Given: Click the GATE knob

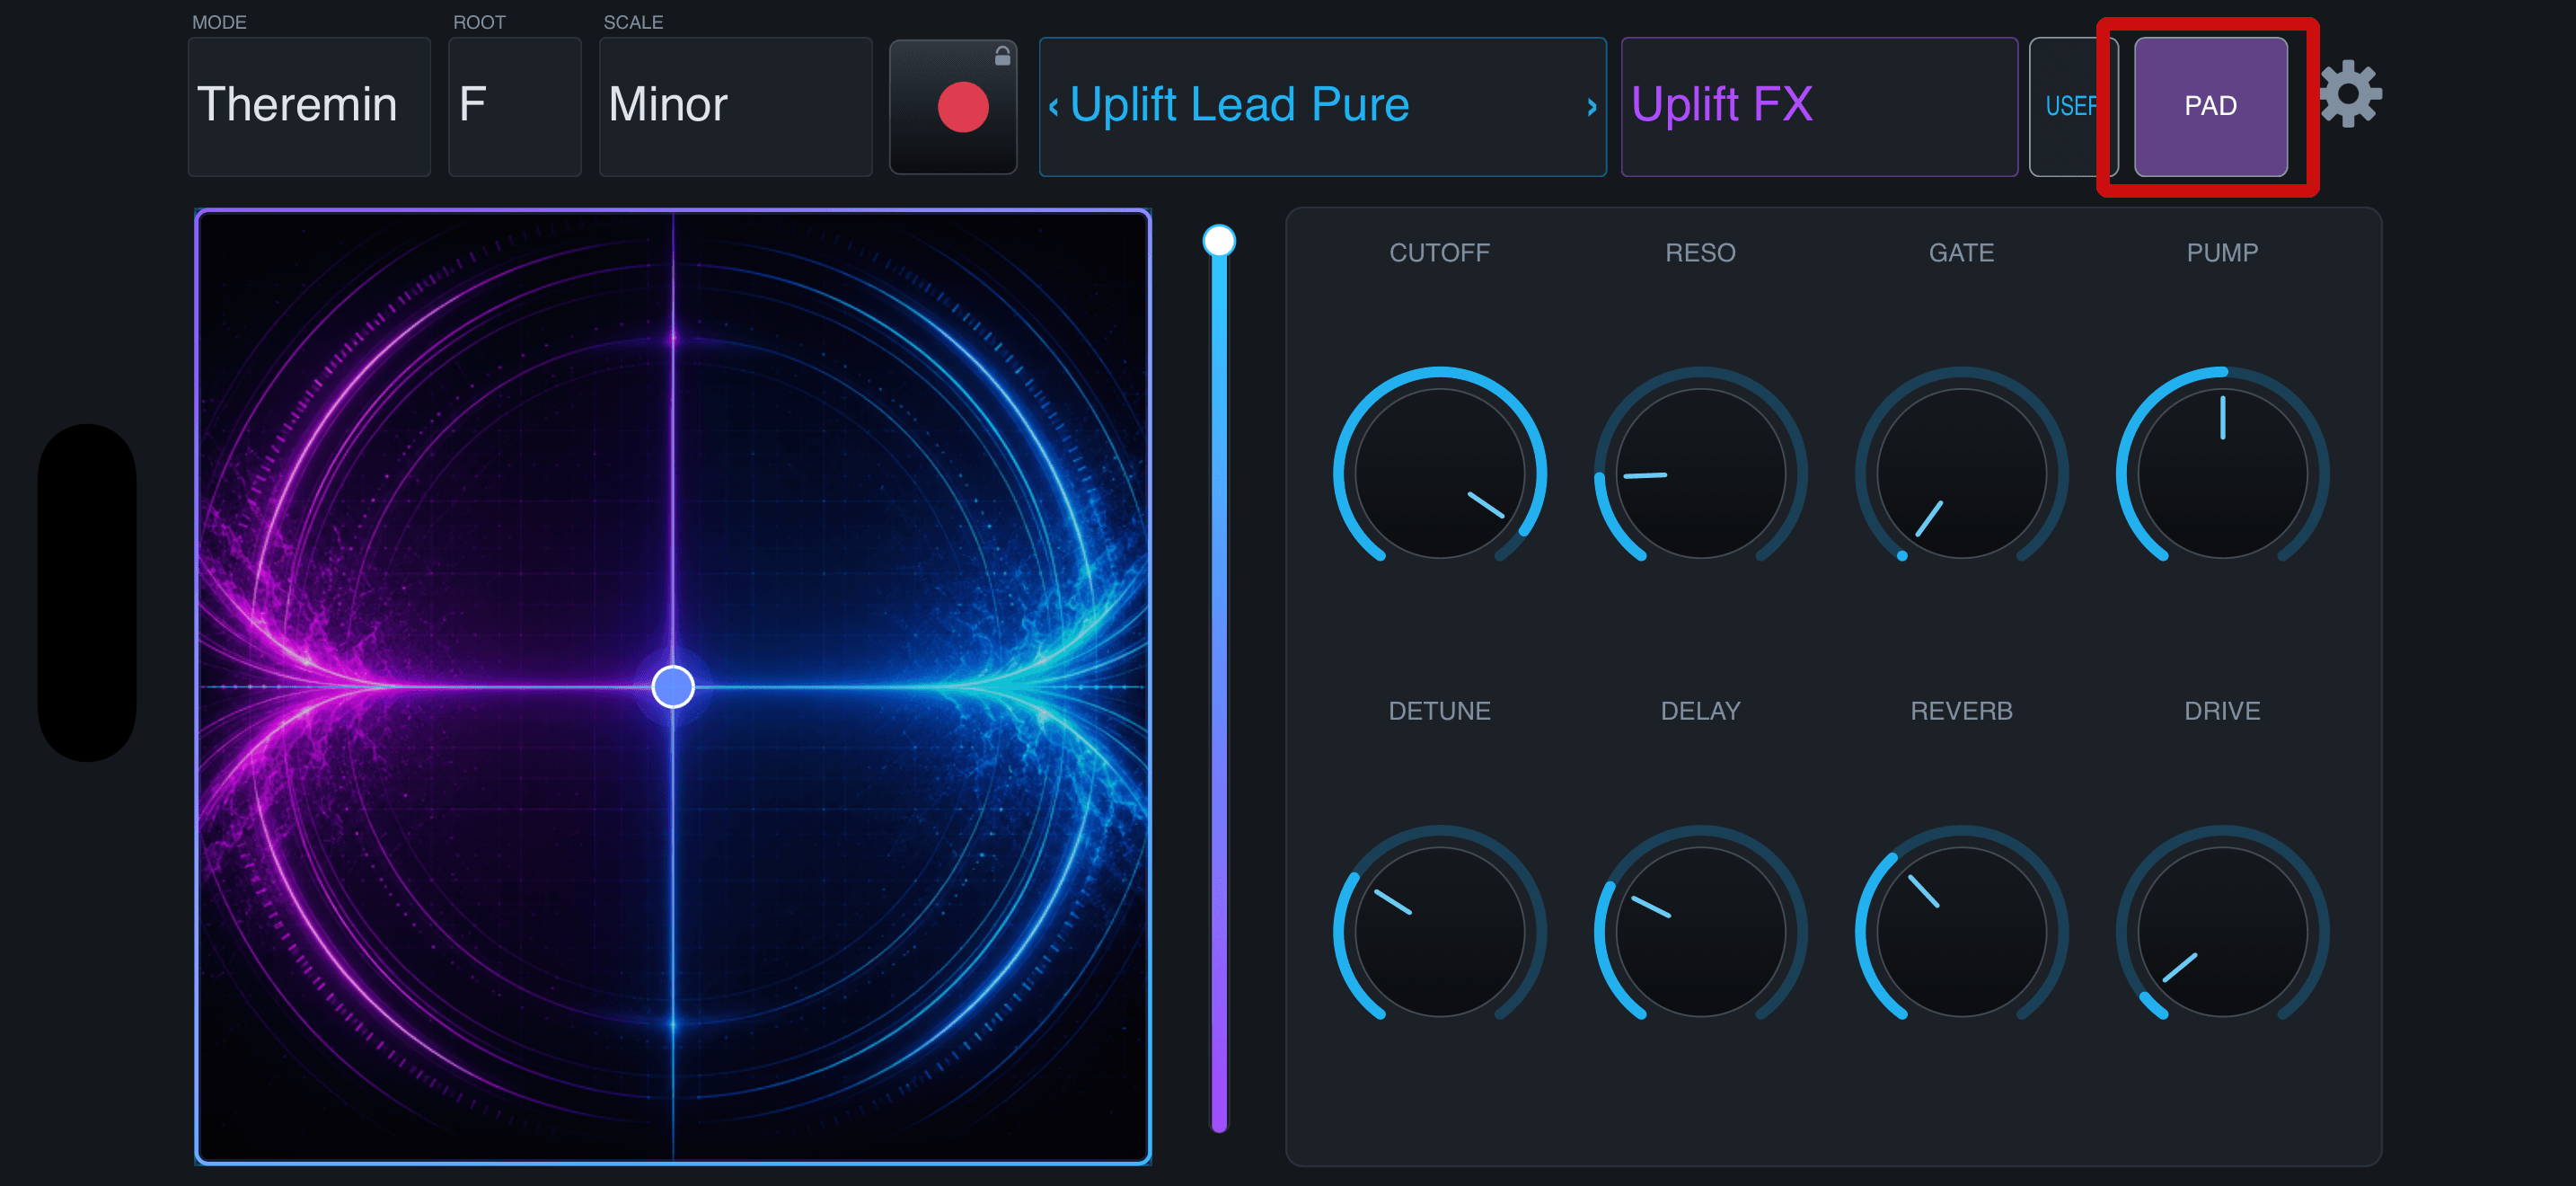Looking at the screenshot, I should [x=1961, y=473].
